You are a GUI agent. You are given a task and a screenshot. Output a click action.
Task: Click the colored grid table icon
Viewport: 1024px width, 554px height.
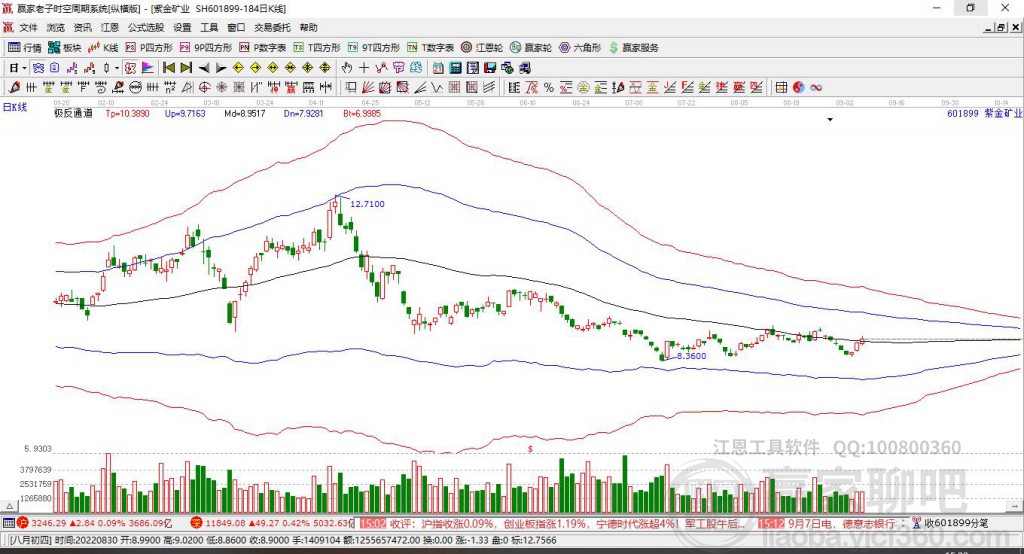(781, 88)
